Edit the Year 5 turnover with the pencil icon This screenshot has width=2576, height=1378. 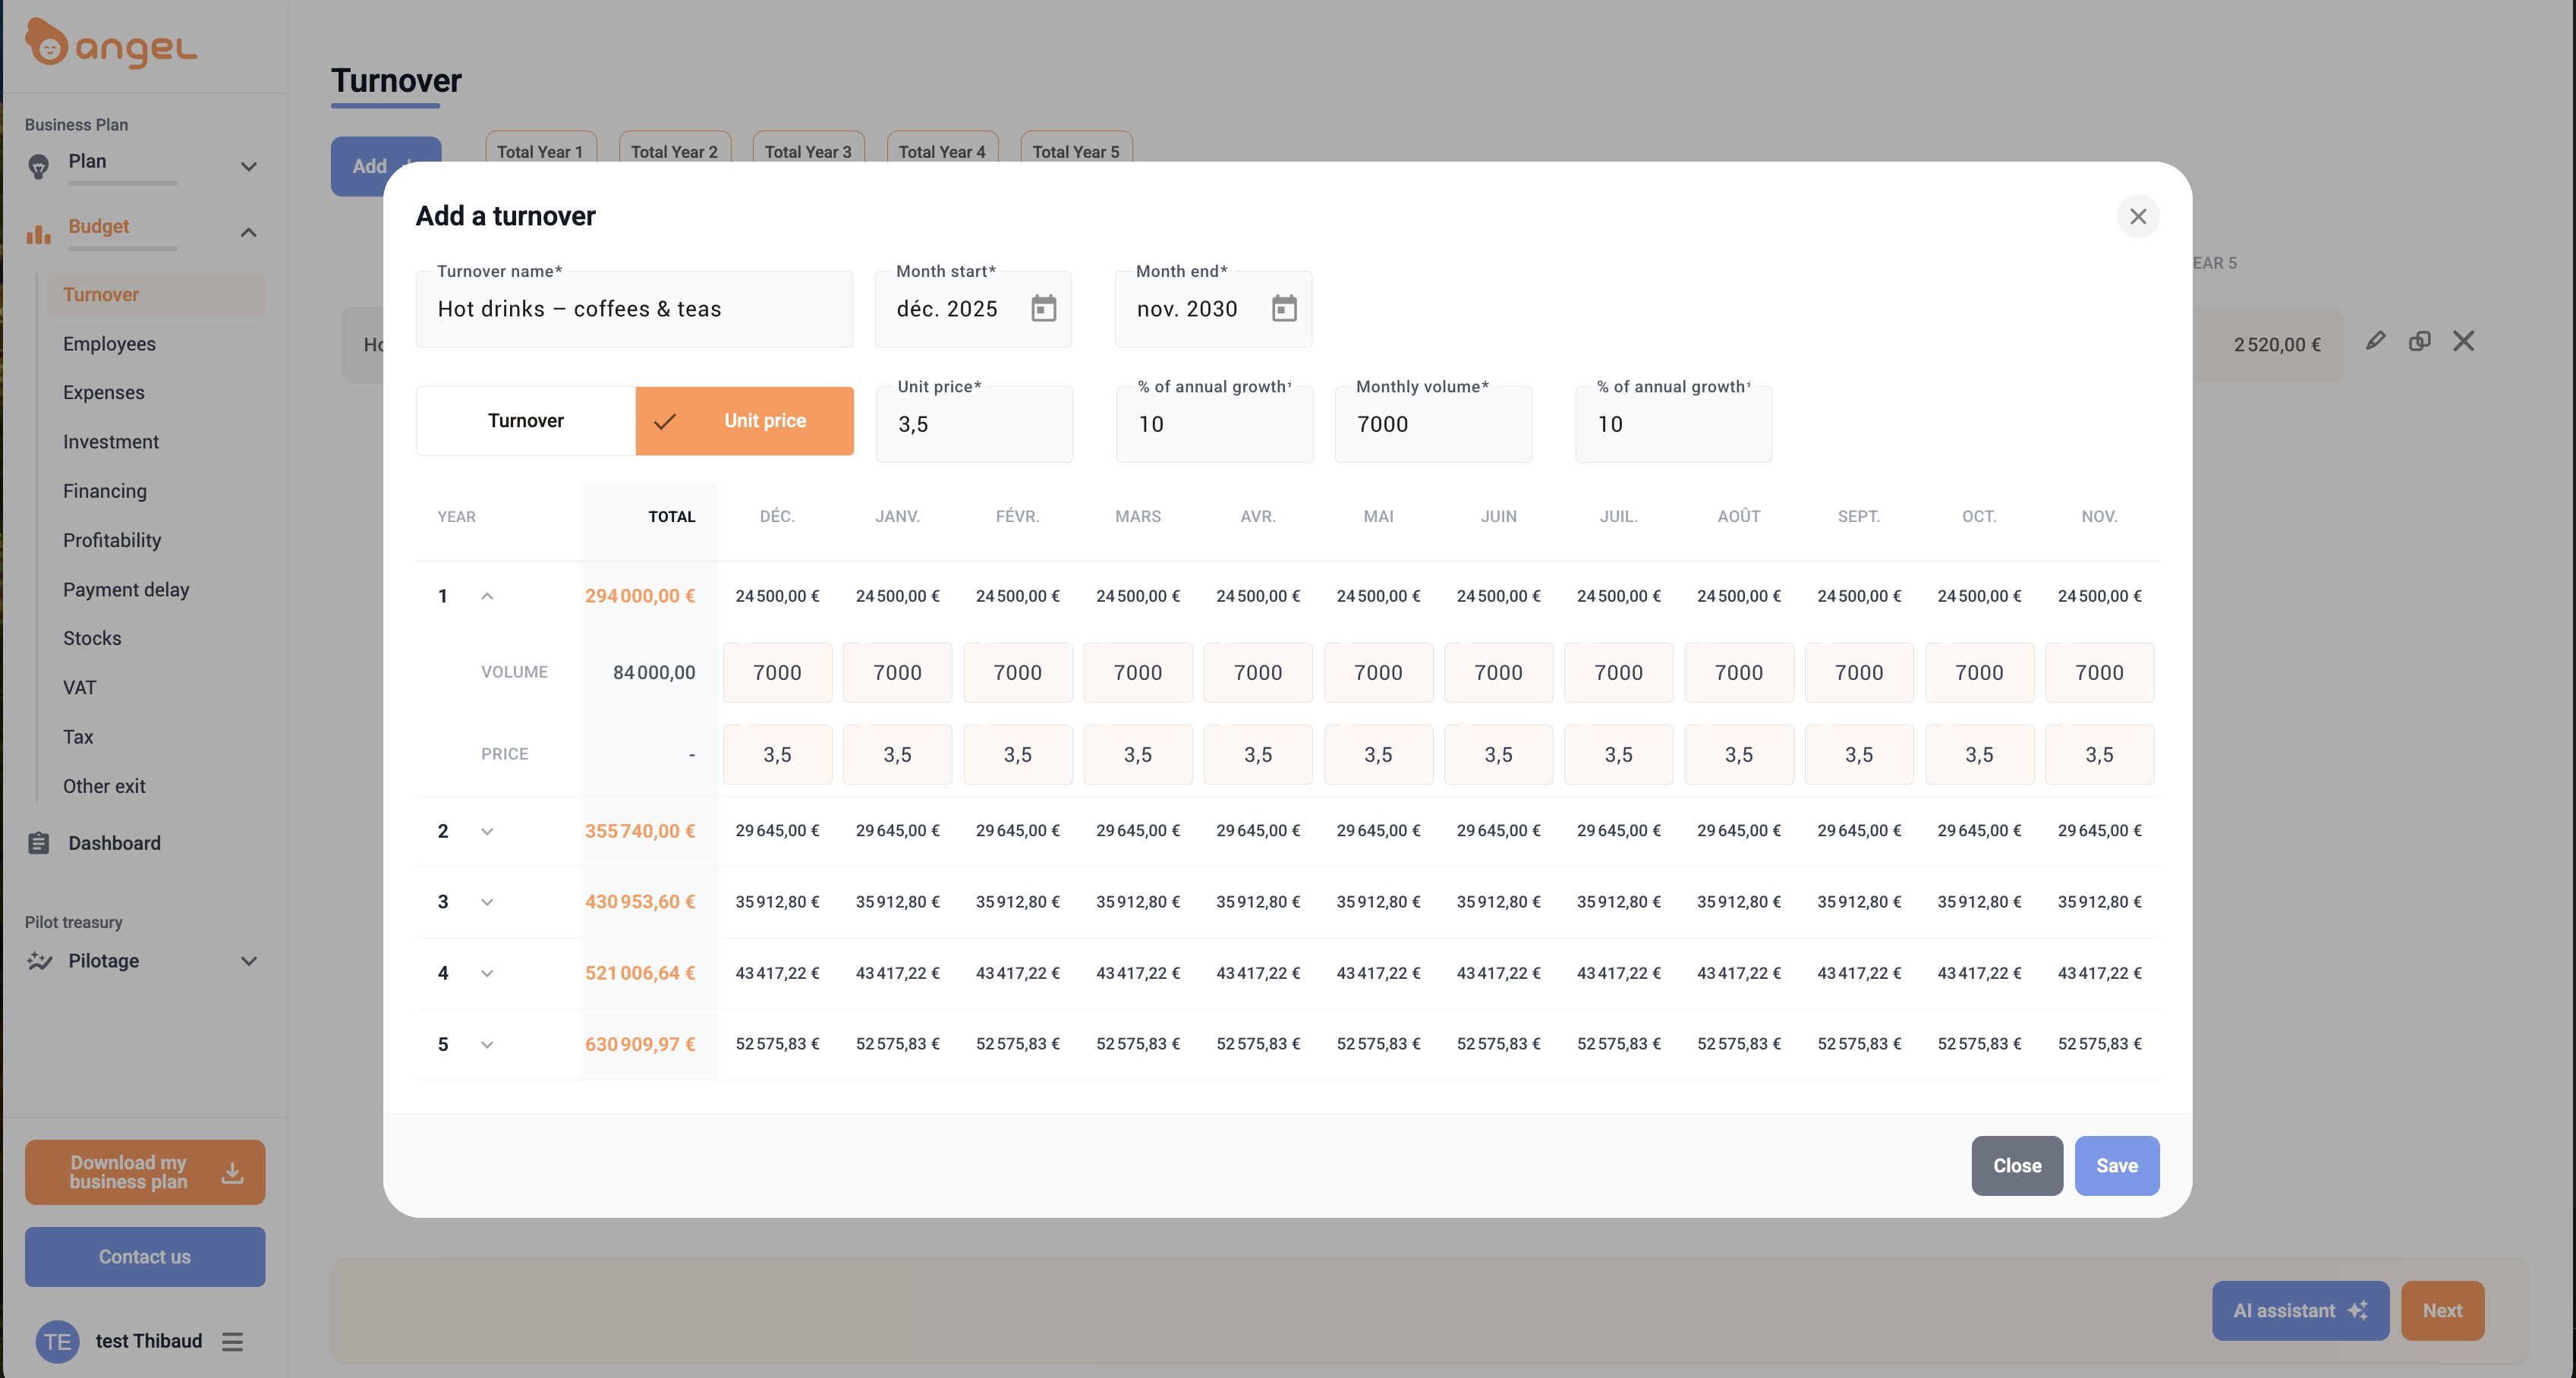click(2377, 341)
